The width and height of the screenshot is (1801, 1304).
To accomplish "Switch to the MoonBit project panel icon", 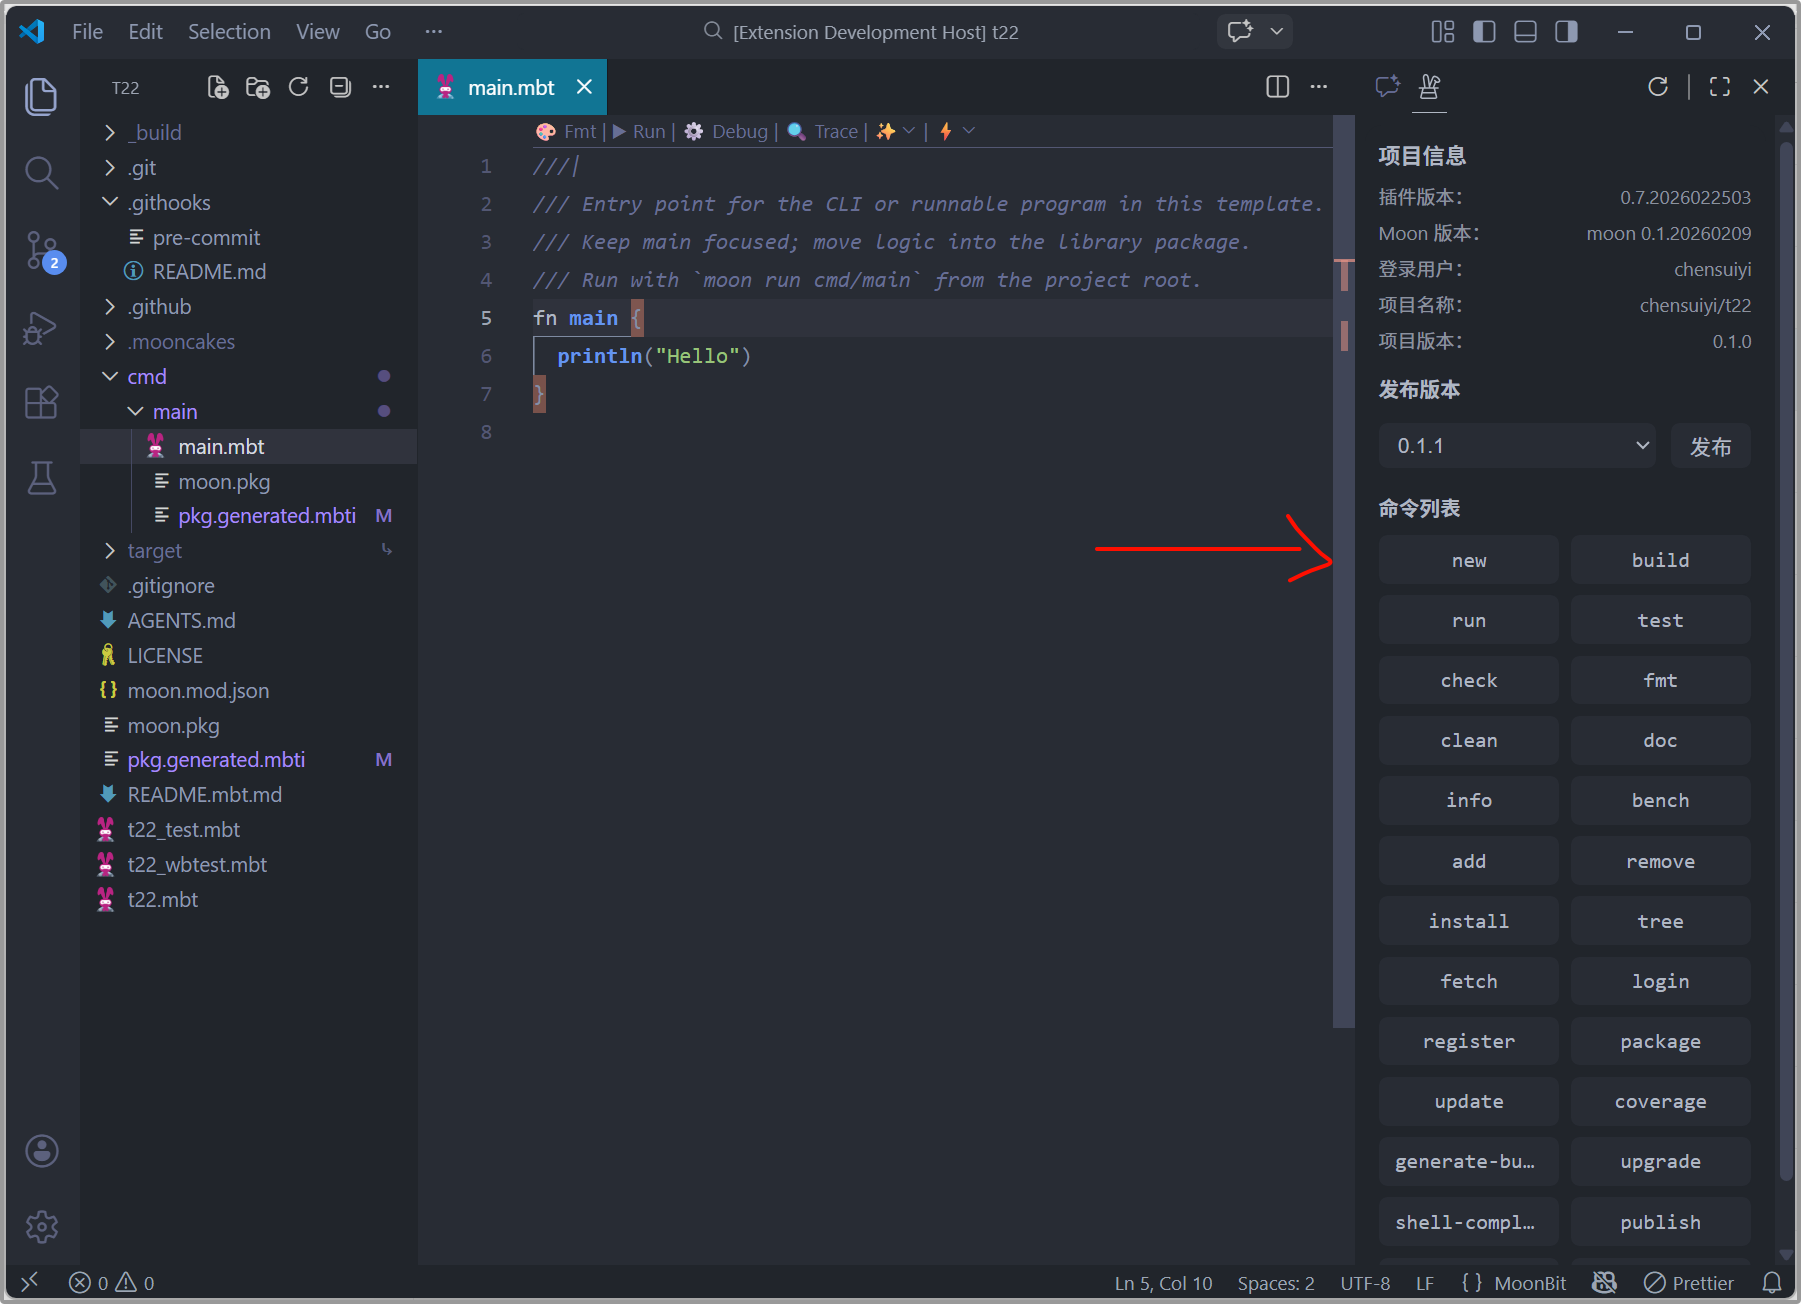I will pyautogui.click(x=1430, y=87).
